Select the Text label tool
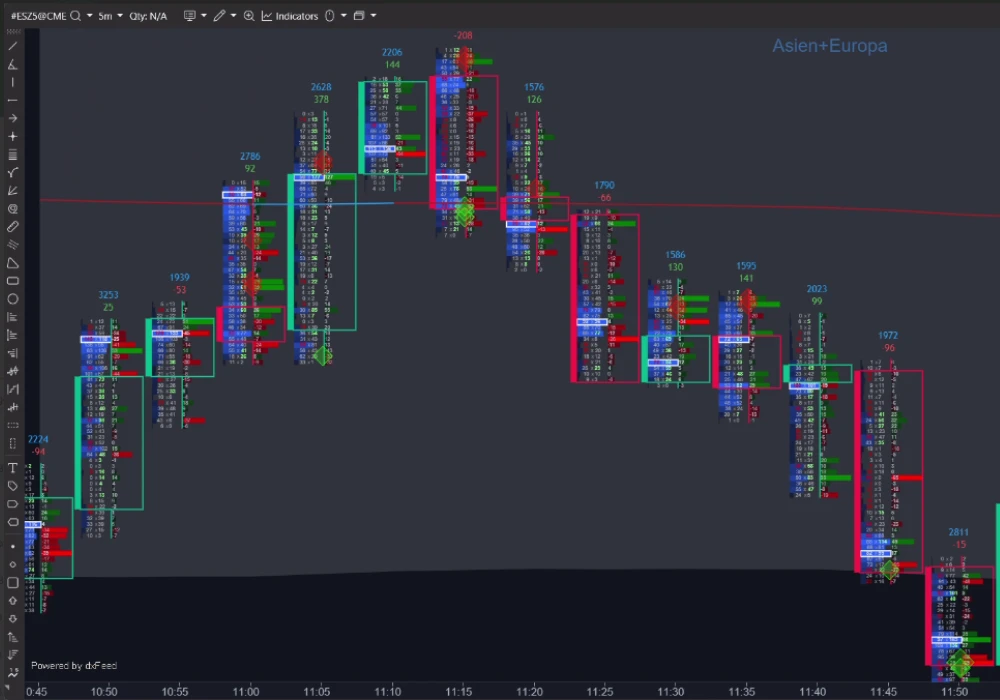The image size is (1000, 700). (x=12, y=468)
